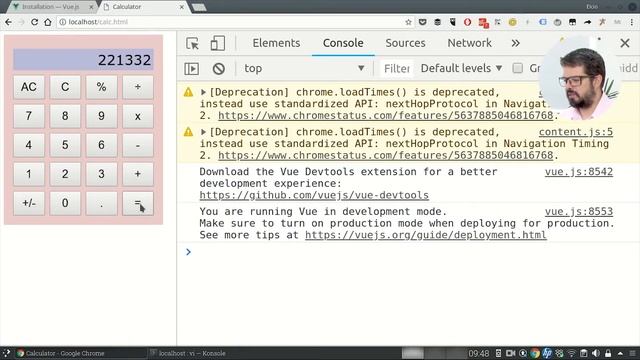Bookmark this page with the star icon
Screen dimensions: 640x360
tap(408, 22)
